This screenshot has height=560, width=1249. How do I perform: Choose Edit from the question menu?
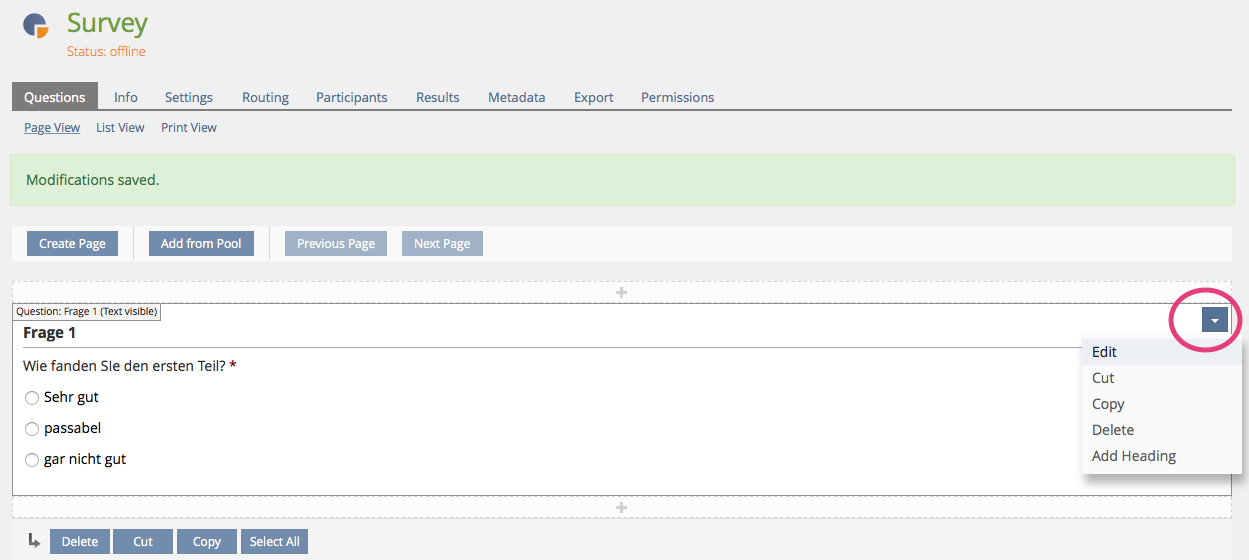pyautogui.click(x=1104, y=352)
